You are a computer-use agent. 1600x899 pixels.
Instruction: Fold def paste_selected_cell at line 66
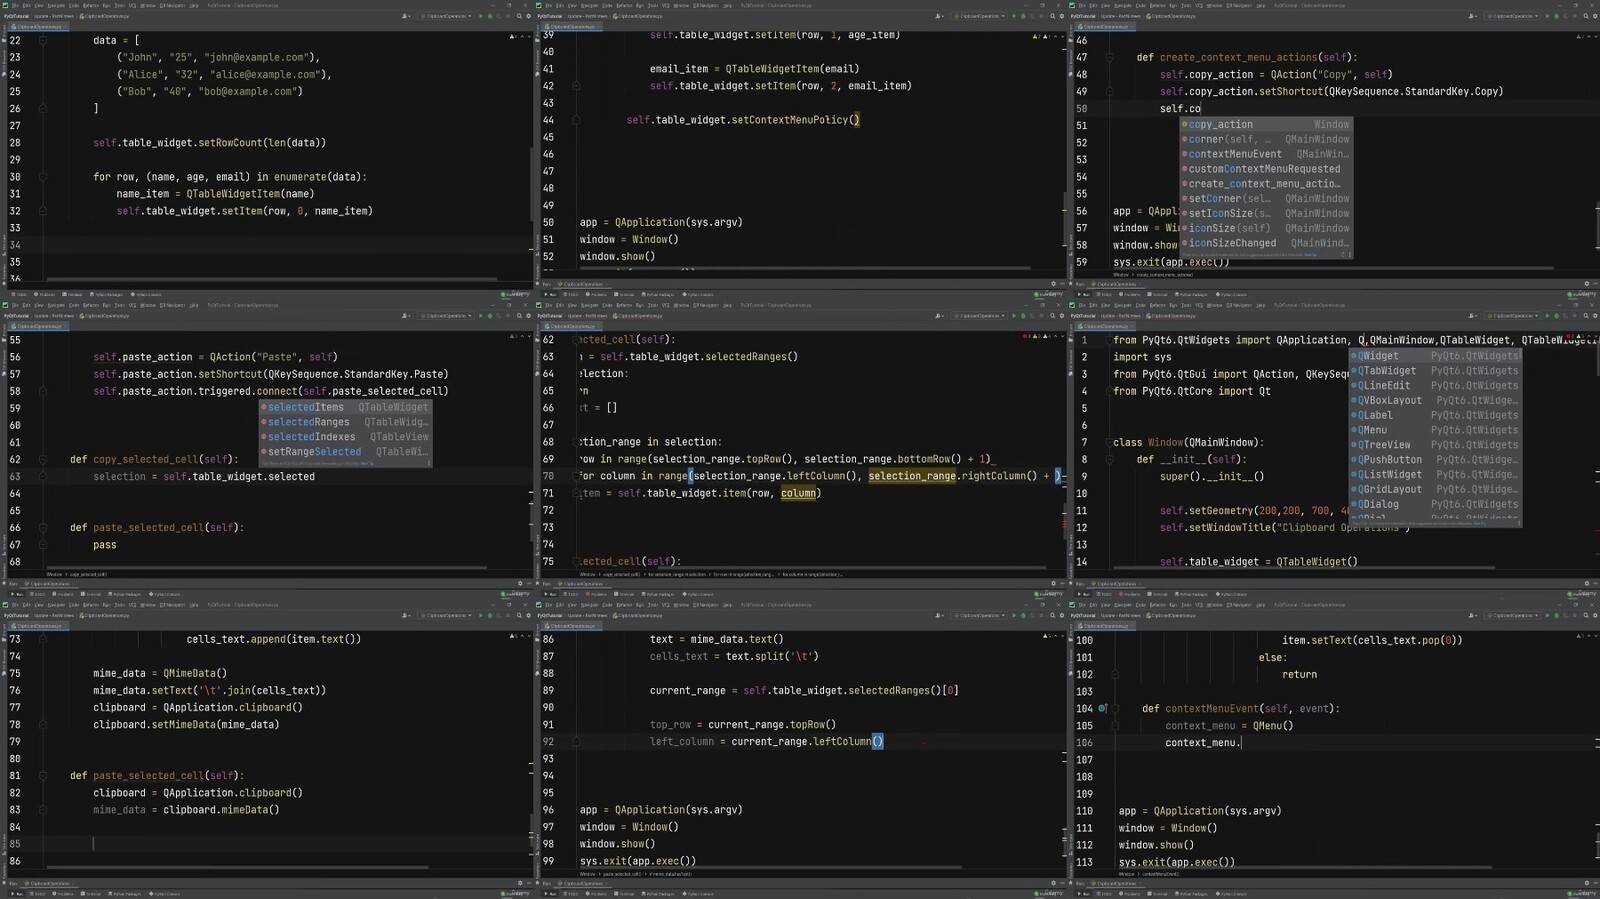(42, 527)
